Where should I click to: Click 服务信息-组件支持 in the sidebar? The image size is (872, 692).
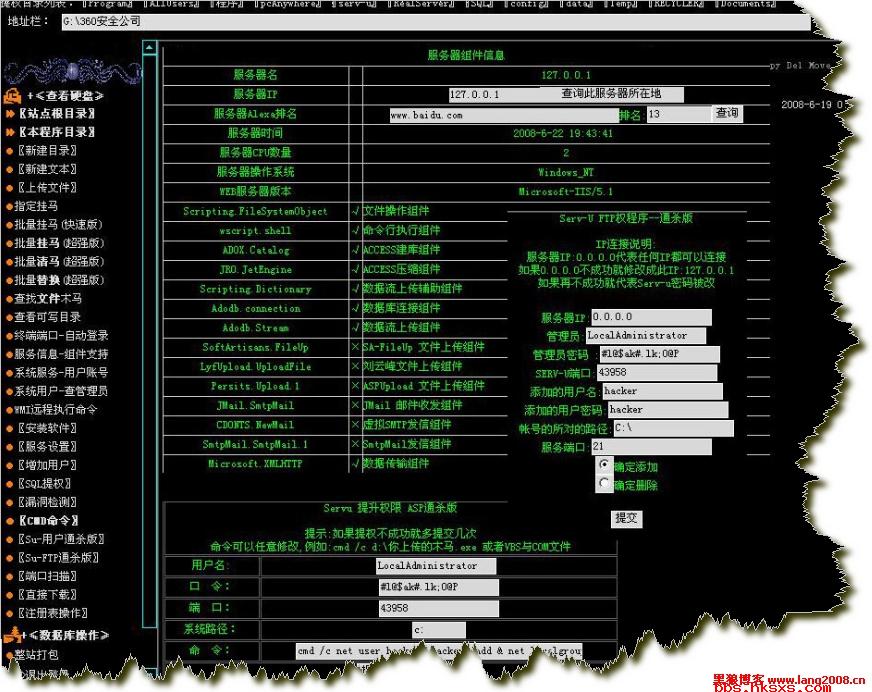point(61,354)
